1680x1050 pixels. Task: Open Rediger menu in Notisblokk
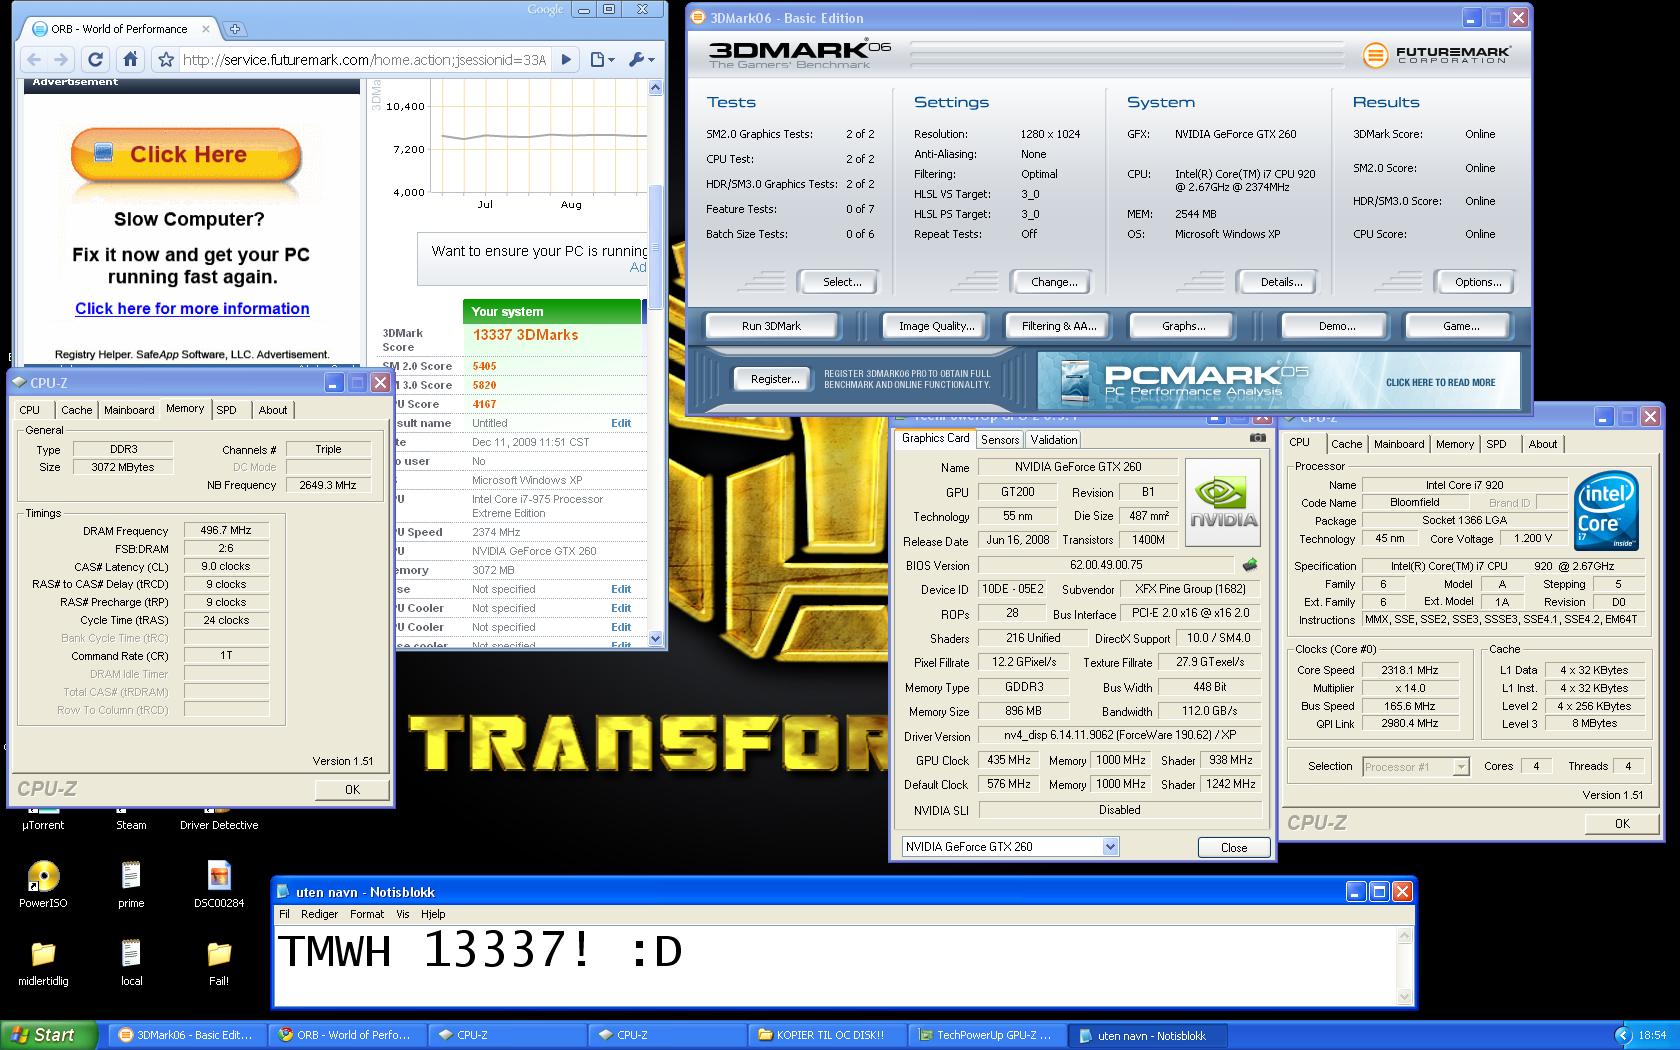click(319, 914)
